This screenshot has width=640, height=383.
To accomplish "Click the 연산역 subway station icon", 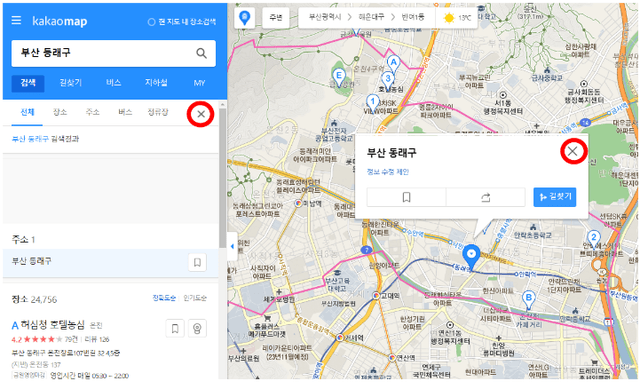I will [392, 358].
